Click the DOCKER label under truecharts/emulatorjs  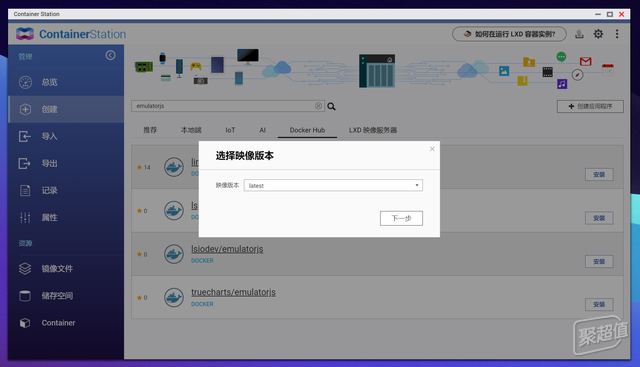202,304
